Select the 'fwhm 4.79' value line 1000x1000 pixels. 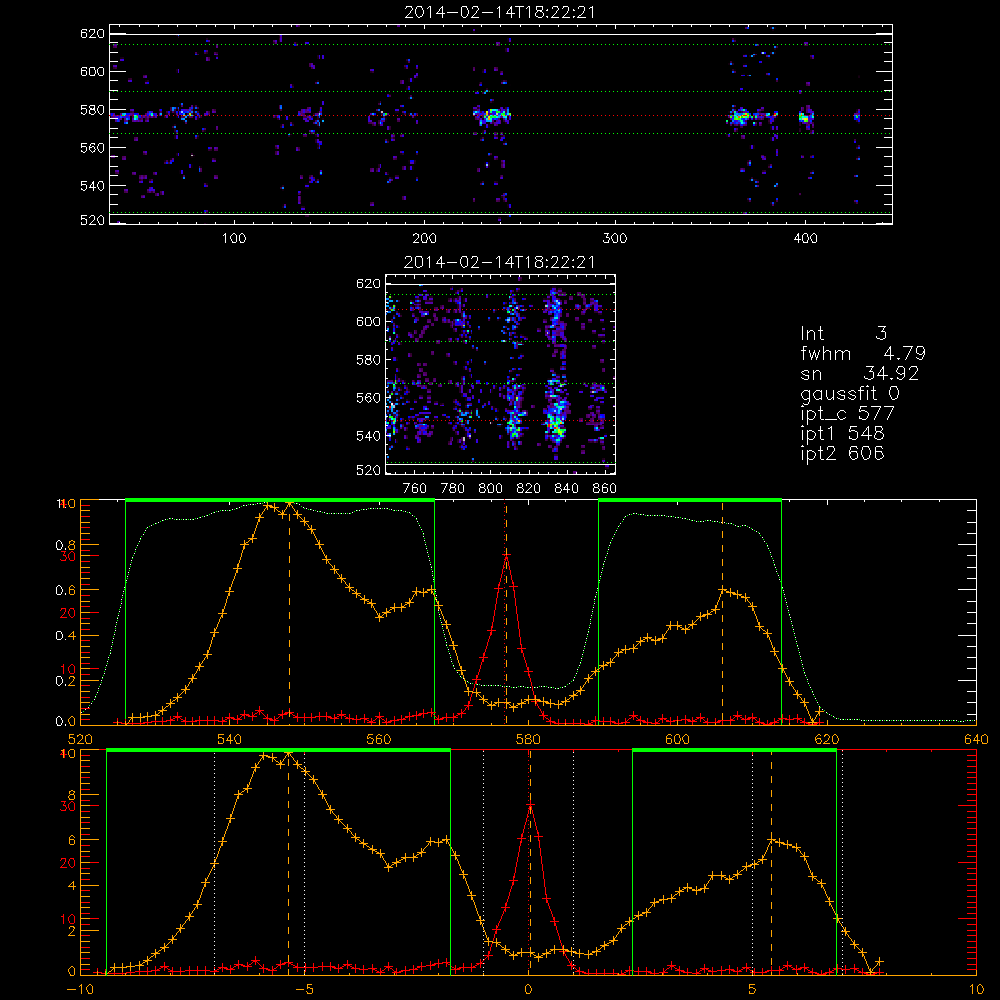point(863,353)
